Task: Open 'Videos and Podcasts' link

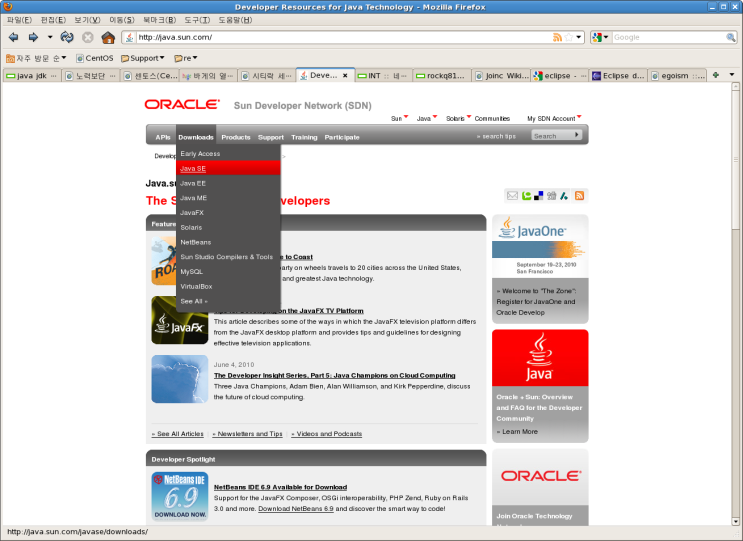Action: [326, 433]
